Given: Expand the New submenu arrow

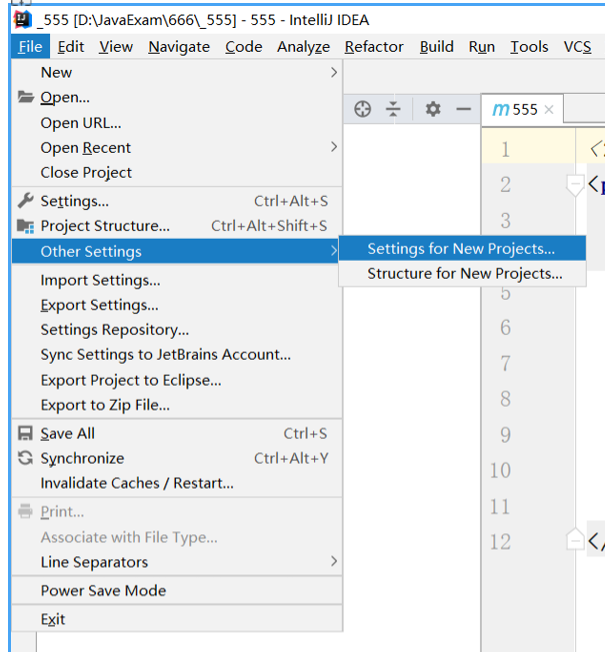Looking at the screenshot, I should [333, 72].
